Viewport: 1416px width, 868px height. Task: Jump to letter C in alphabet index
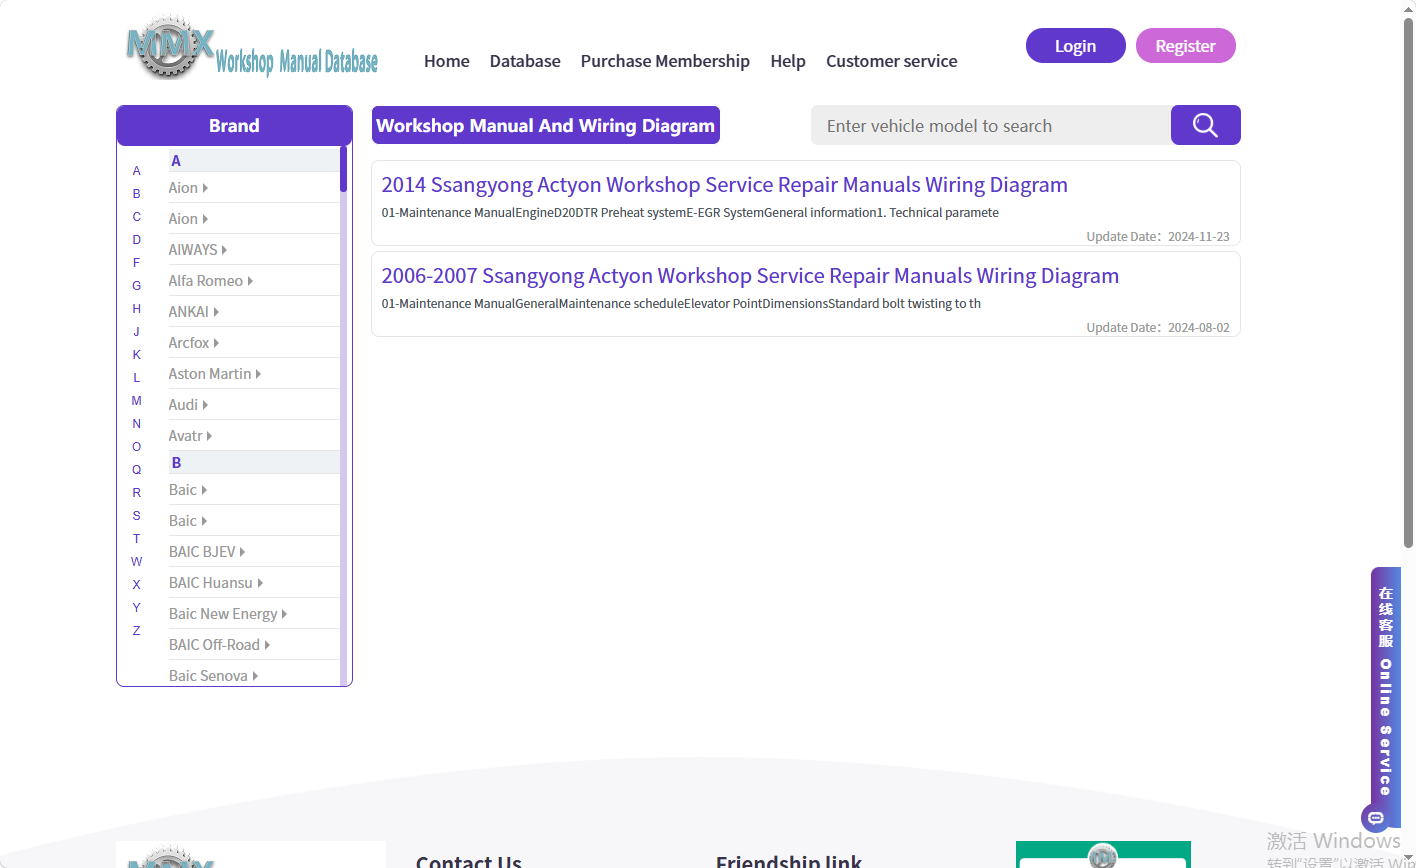pyautogui.click(x=137, y=217)
